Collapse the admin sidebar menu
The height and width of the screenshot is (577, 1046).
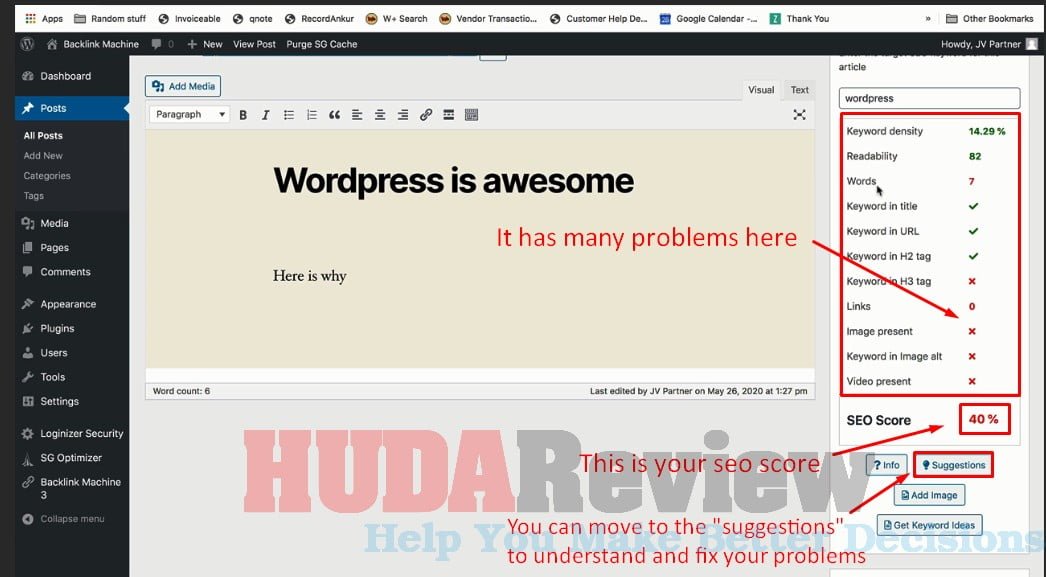(x=63, y=519)
